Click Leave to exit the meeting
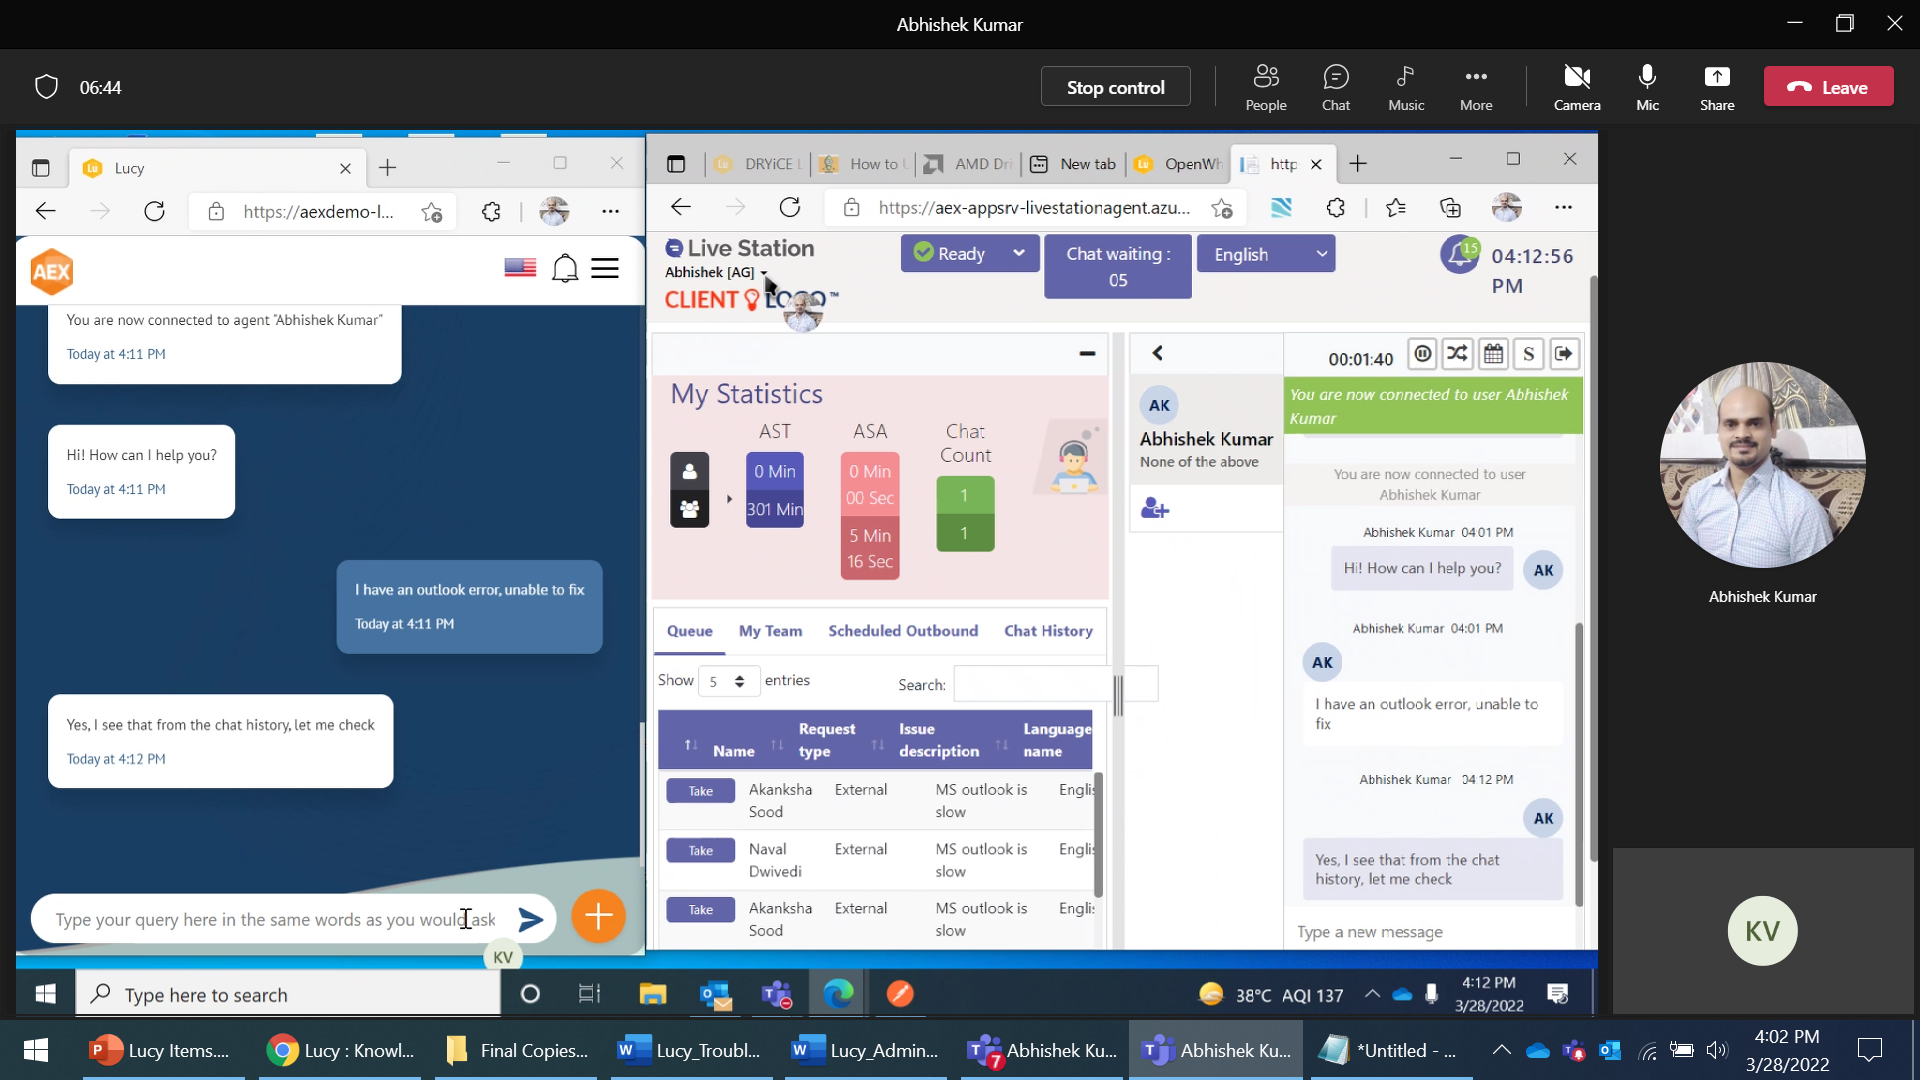This screenshot has width=1920, height=1080. pos(1828,86)
